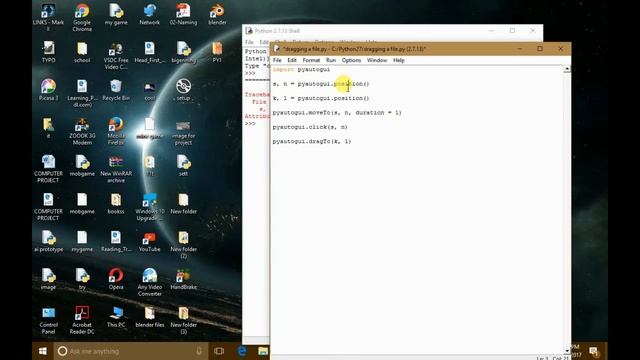Screen dimensions: 640x360
Task: Open This PC desktop icon
Action: pyautogui.click(x=116, y=317)
